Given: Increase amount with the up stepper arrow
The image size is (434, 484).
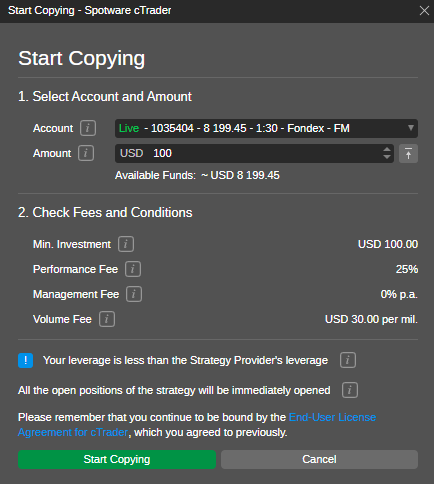Looking at the screenshot, I should [x=387, y=149].
